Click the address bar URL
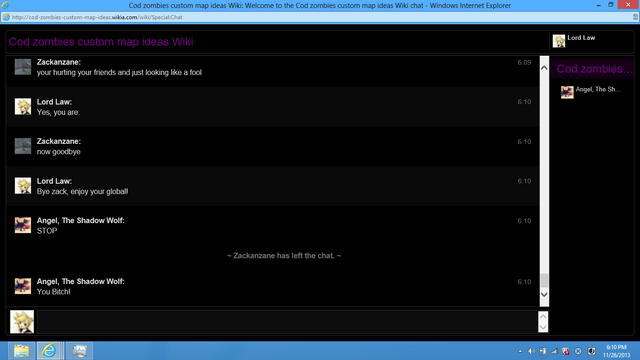This screenshot has height=360, width=640. (x=97, y=17)
